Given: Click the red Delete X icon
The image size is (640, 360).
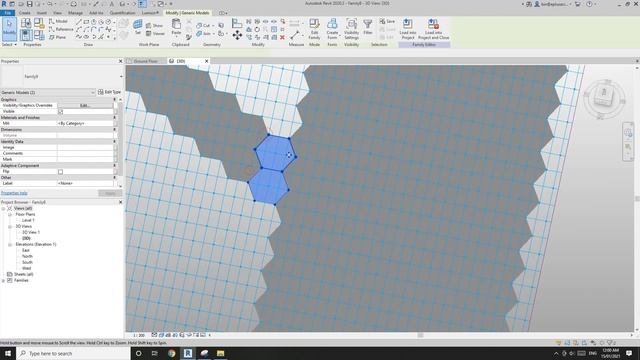Looking at the screenshot, I should (x=282, y=37).
